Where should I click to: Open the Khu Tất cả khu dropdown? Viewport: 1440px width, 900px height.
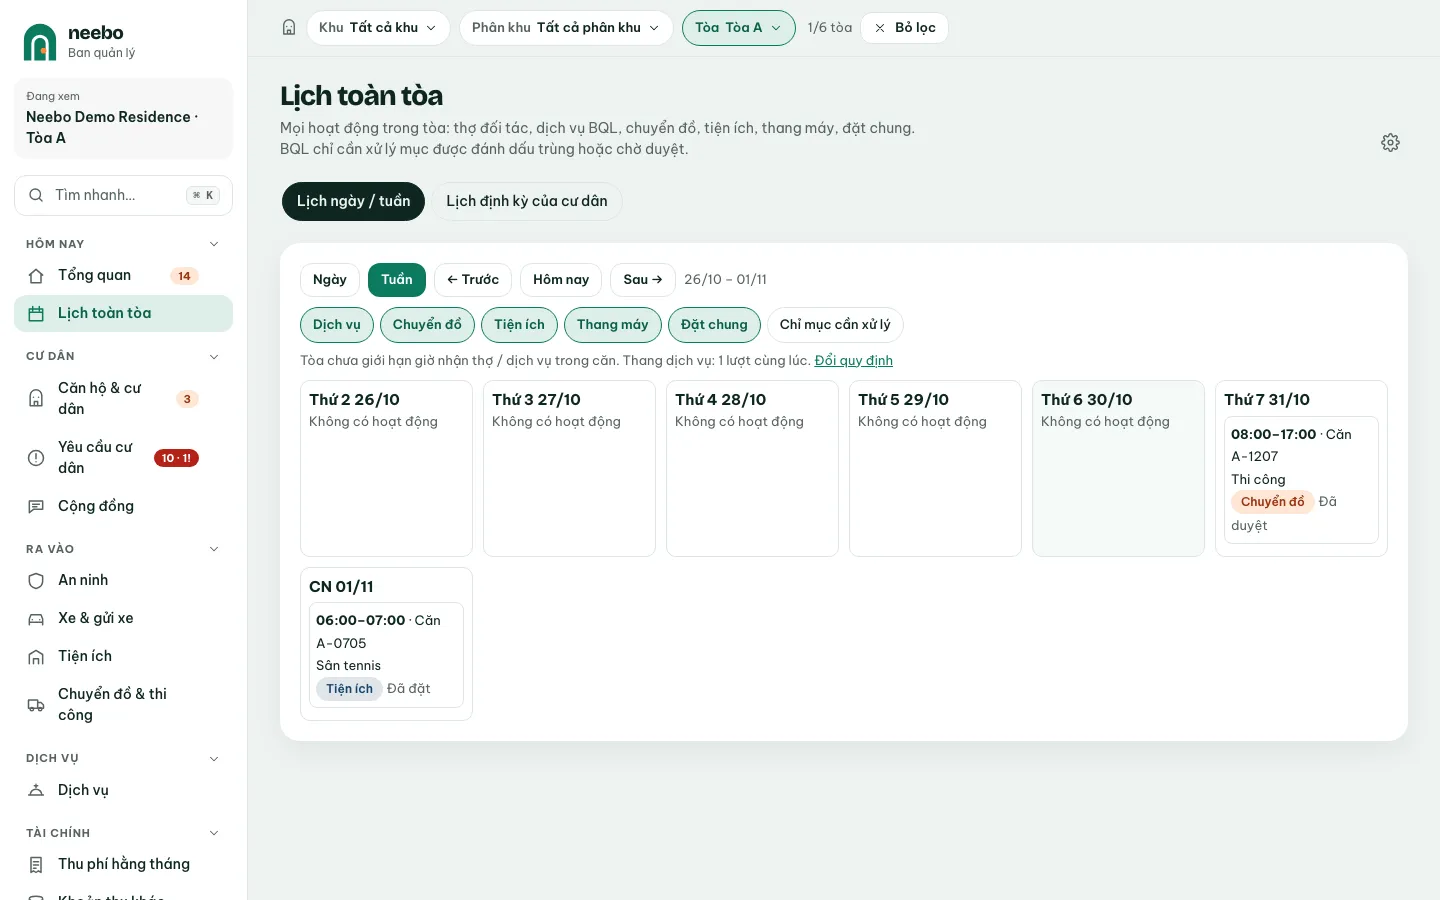378,28
